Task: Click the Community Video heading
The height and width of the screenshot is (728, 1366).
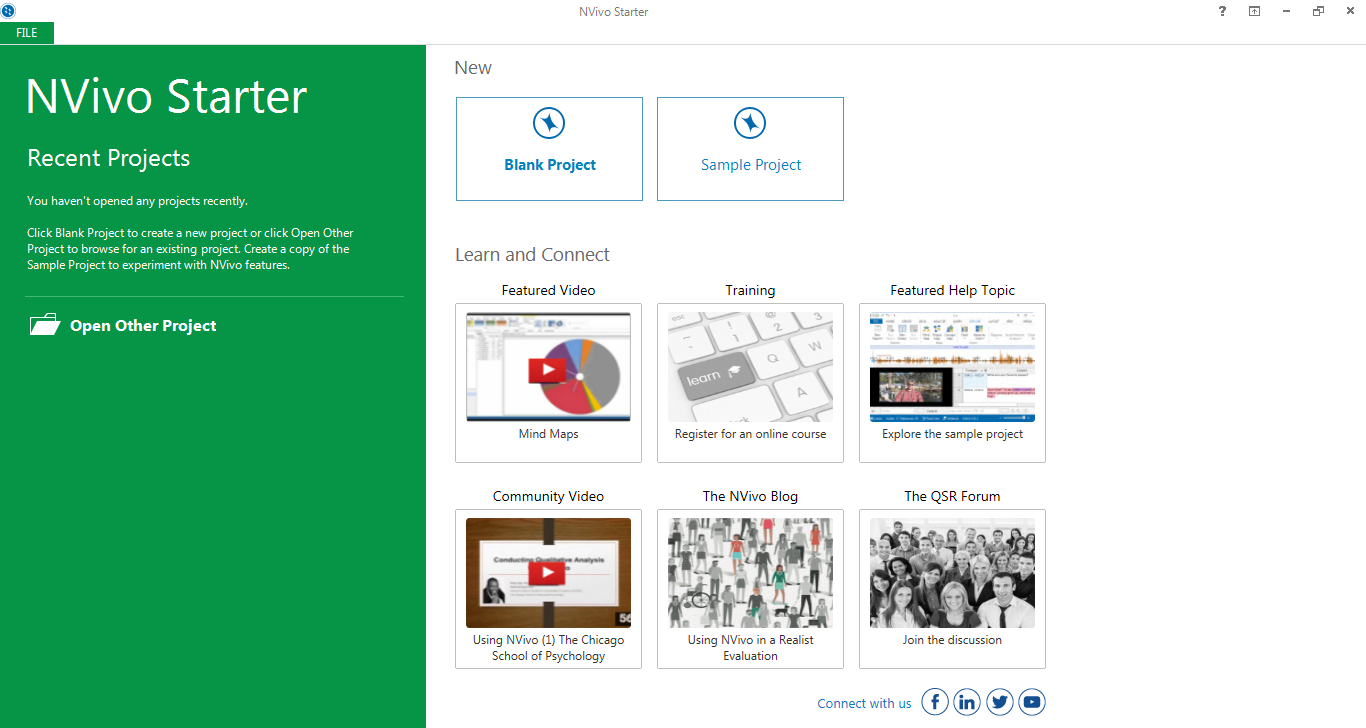Action: coord(548,496)
